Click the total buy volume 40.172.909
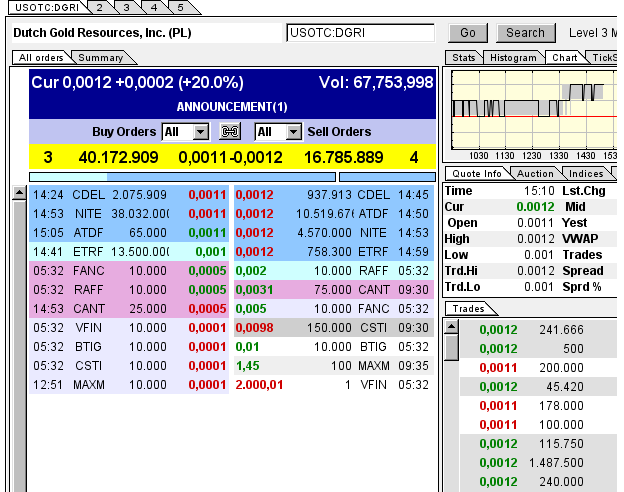 pyautogui.click(x=118, y=158)
